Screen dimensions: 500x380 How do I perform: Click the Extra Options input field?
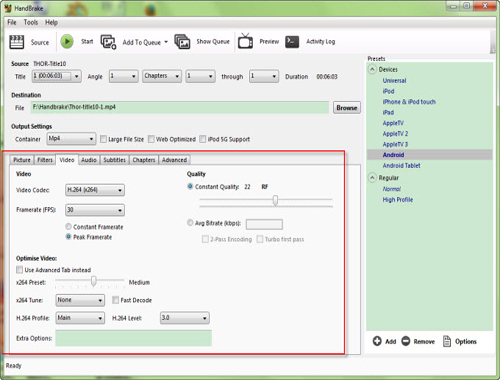[133, 338]
